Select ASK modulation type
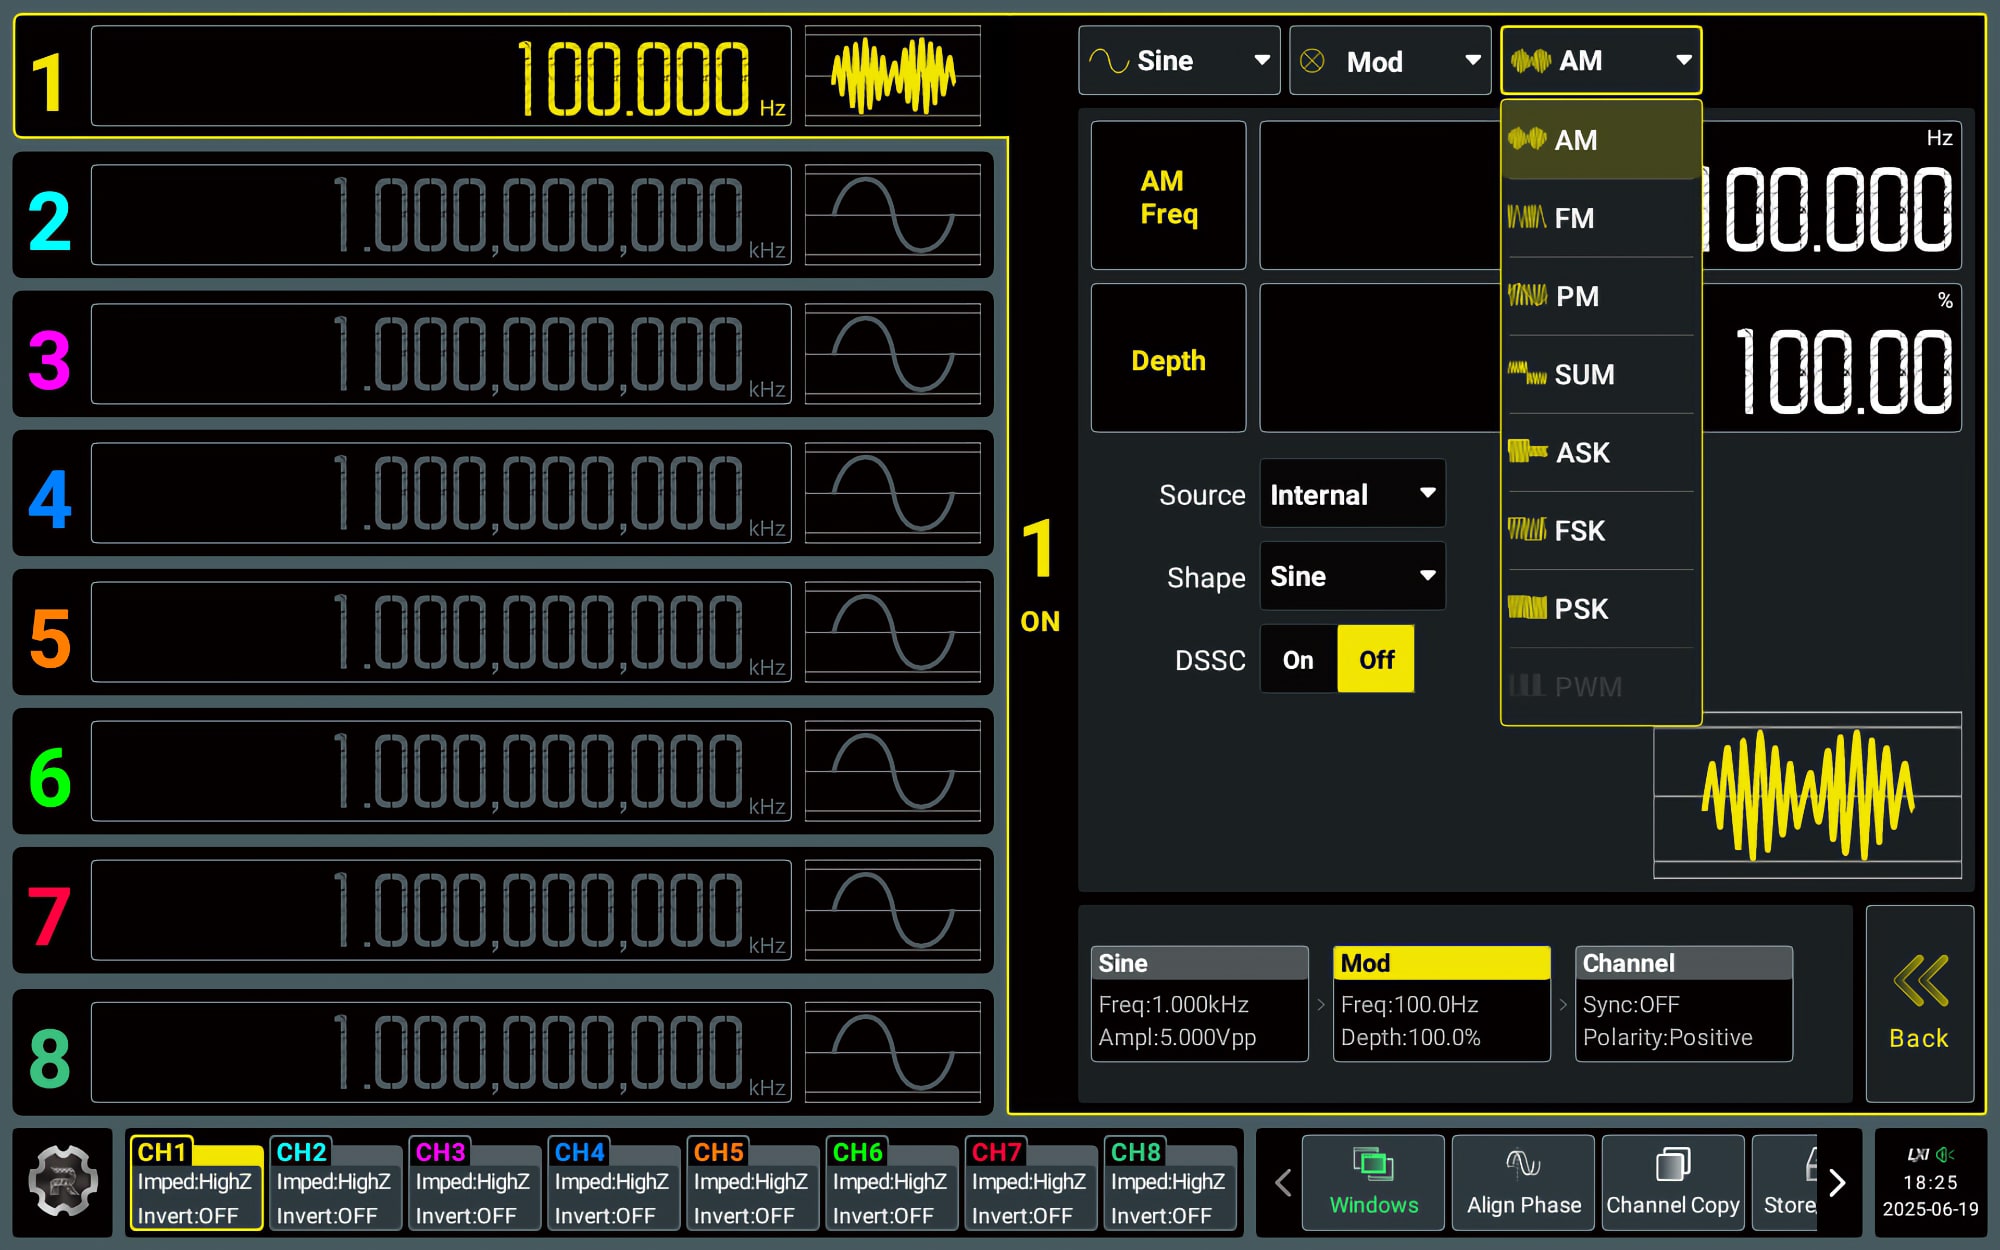Viewport: 2000px width, 1250px height. pos(1600,452)
